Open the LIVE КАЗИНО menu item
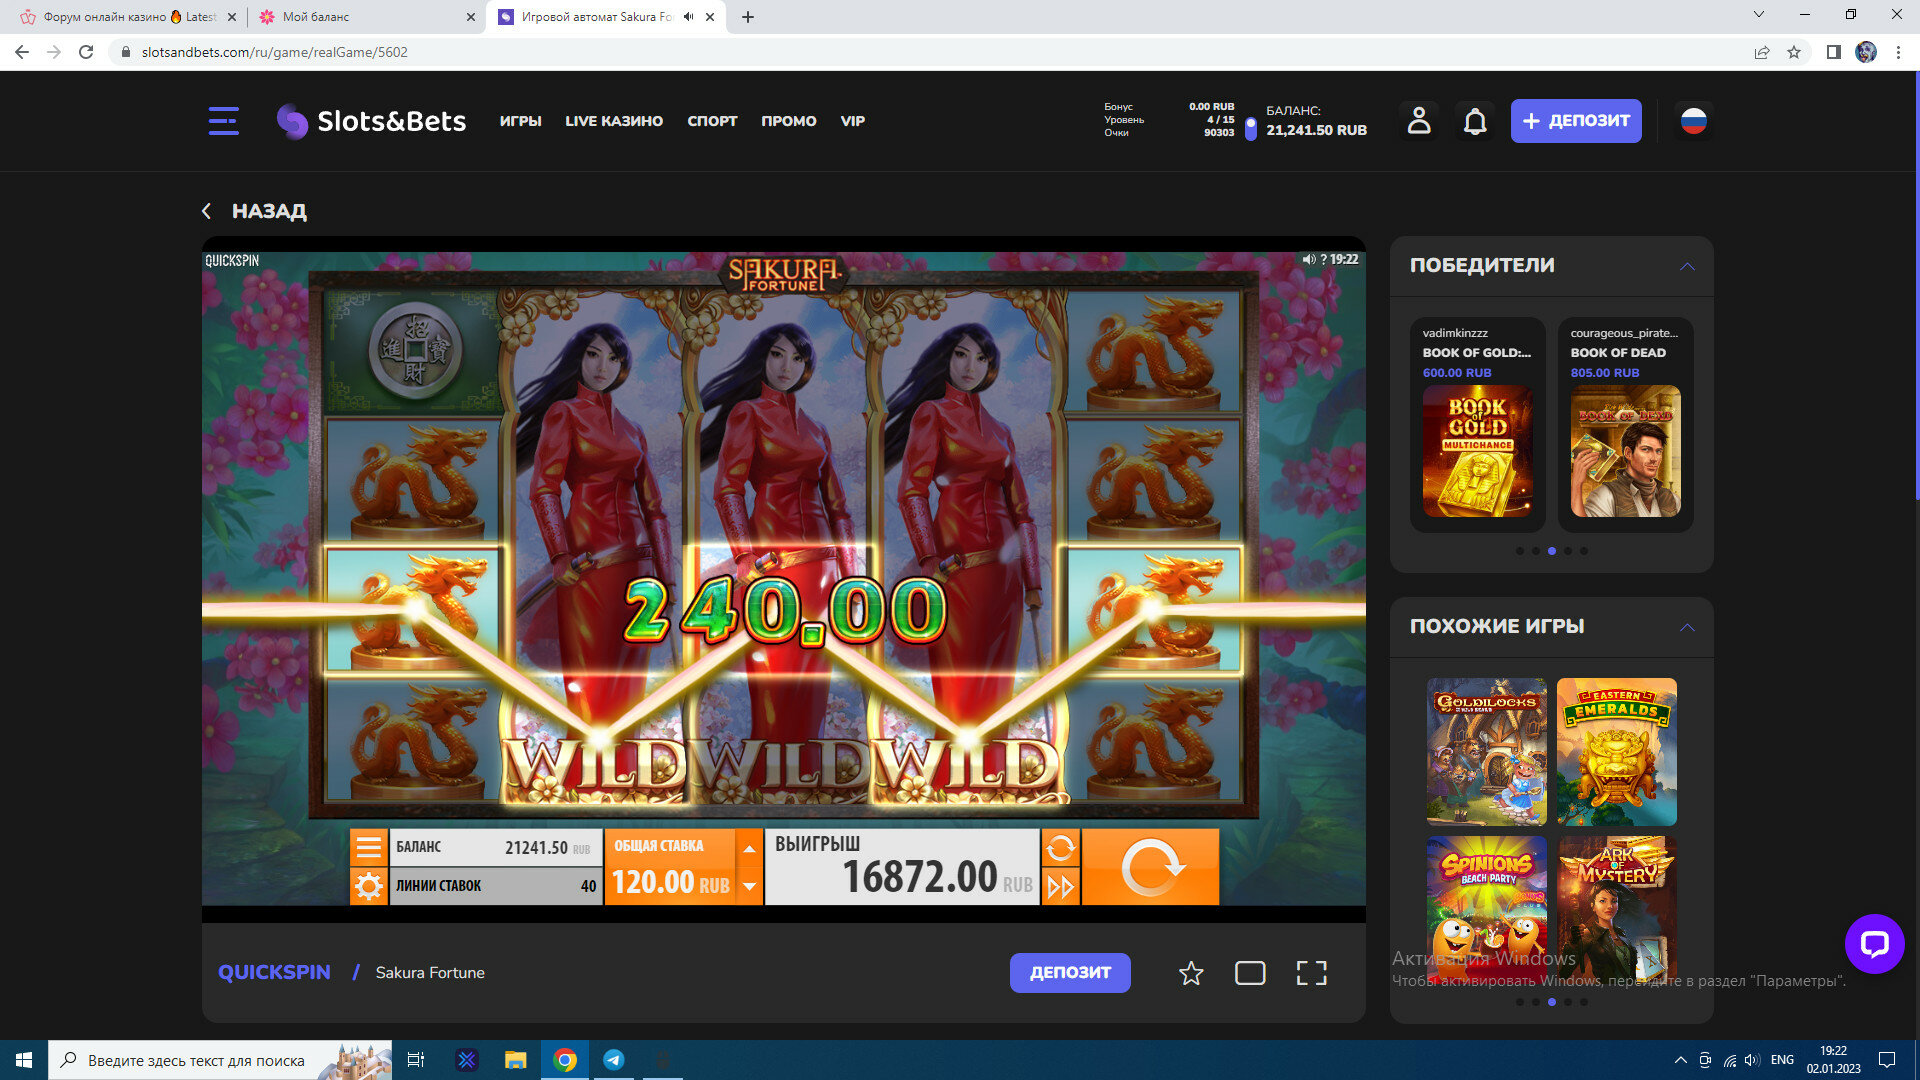 pyautogui.click(x=613, y=121)
